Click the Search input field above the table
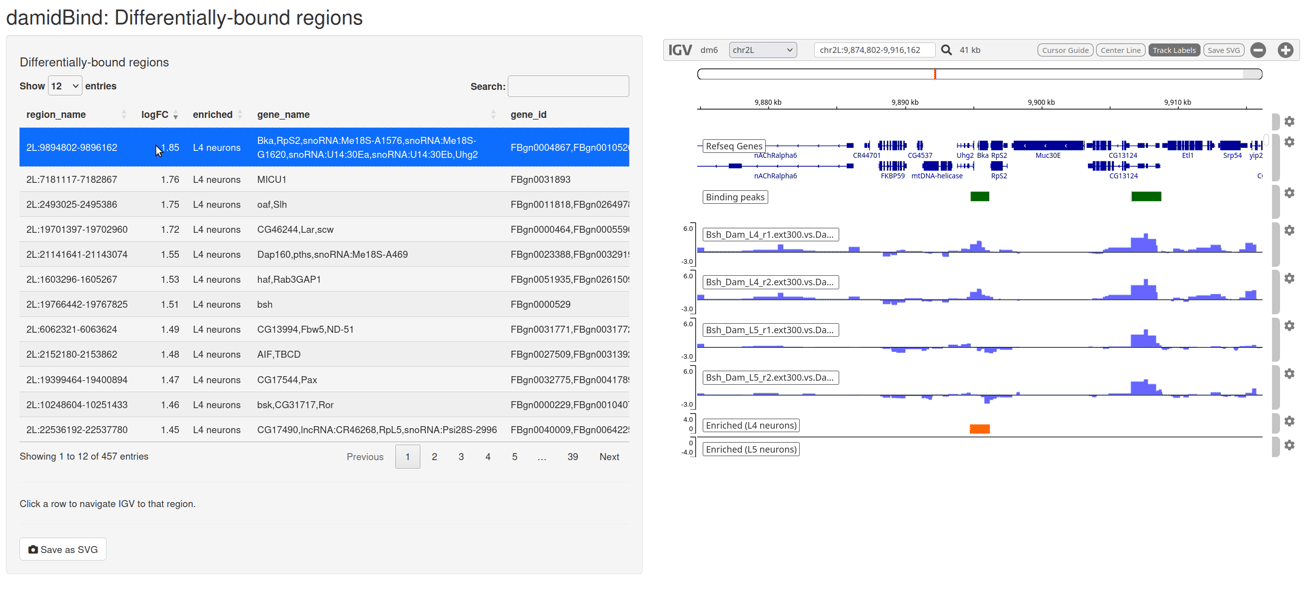The image size is (1307, 591). (568, 86)
